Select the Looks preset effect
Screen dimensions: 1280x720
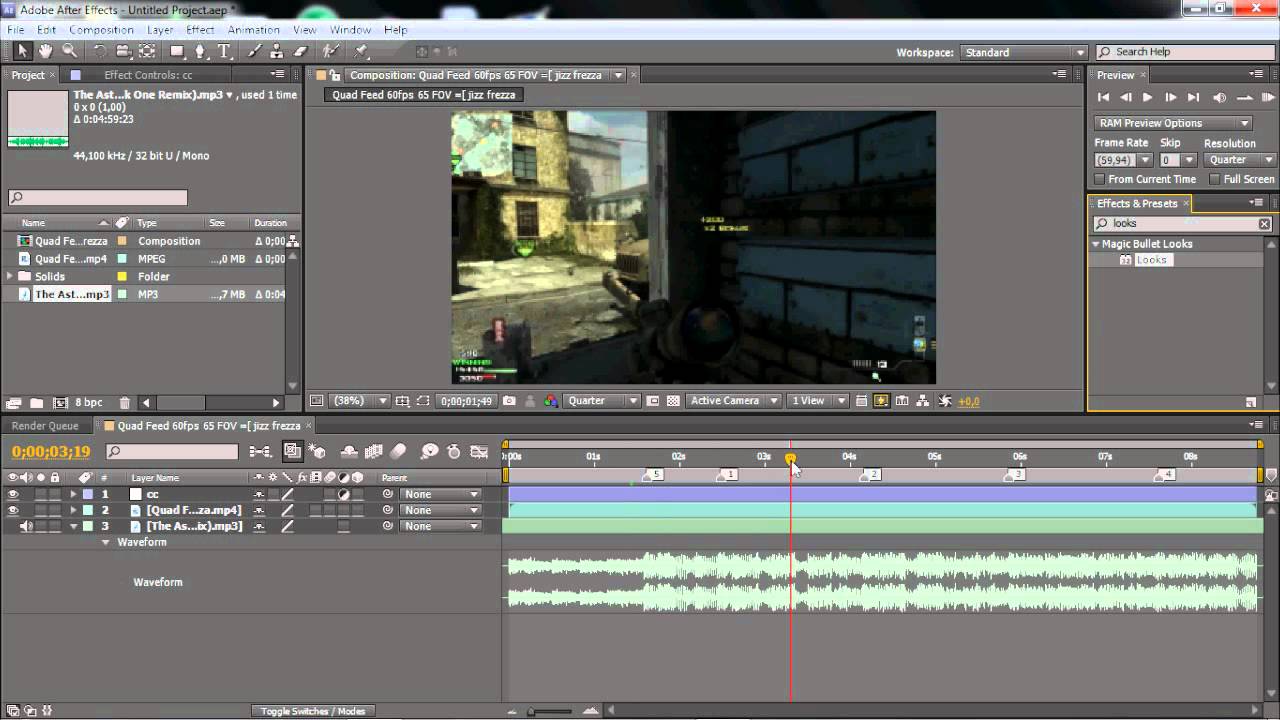(1152, 260)
